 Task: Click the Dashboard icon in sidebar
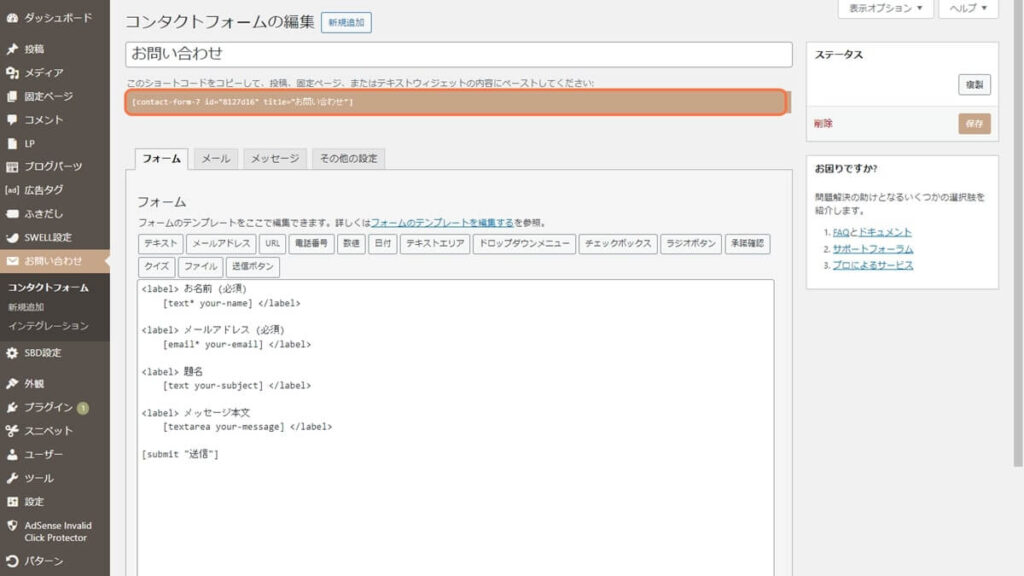[x=12, y=18]
